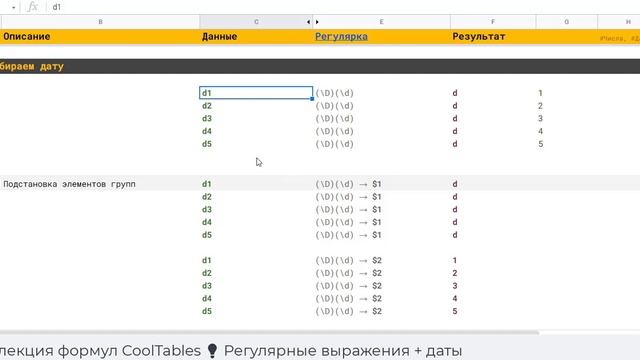This screenshot has height=360, width=640.
Task: Click column G value 5
Action: [x=540, y=144]
